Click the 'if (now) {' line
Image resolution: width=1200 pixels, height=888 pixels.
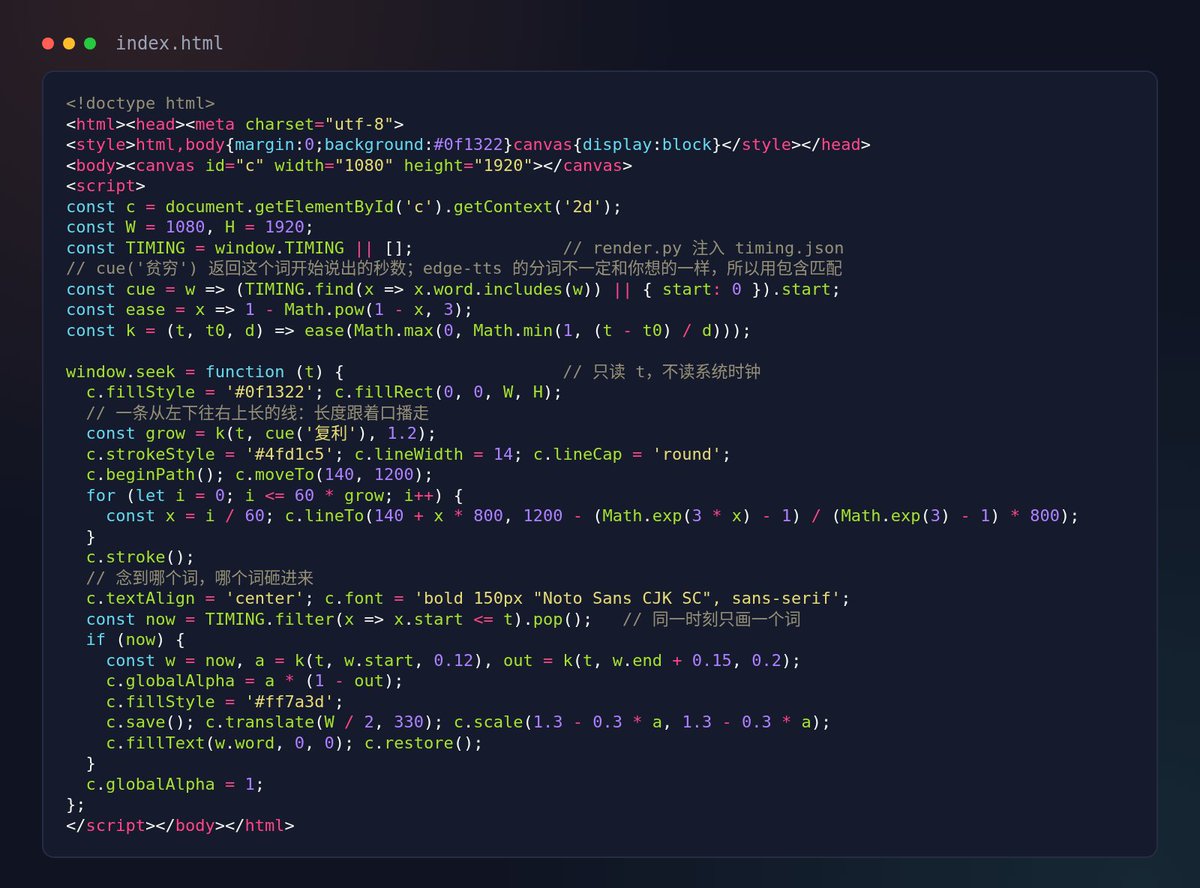(135, 640)
